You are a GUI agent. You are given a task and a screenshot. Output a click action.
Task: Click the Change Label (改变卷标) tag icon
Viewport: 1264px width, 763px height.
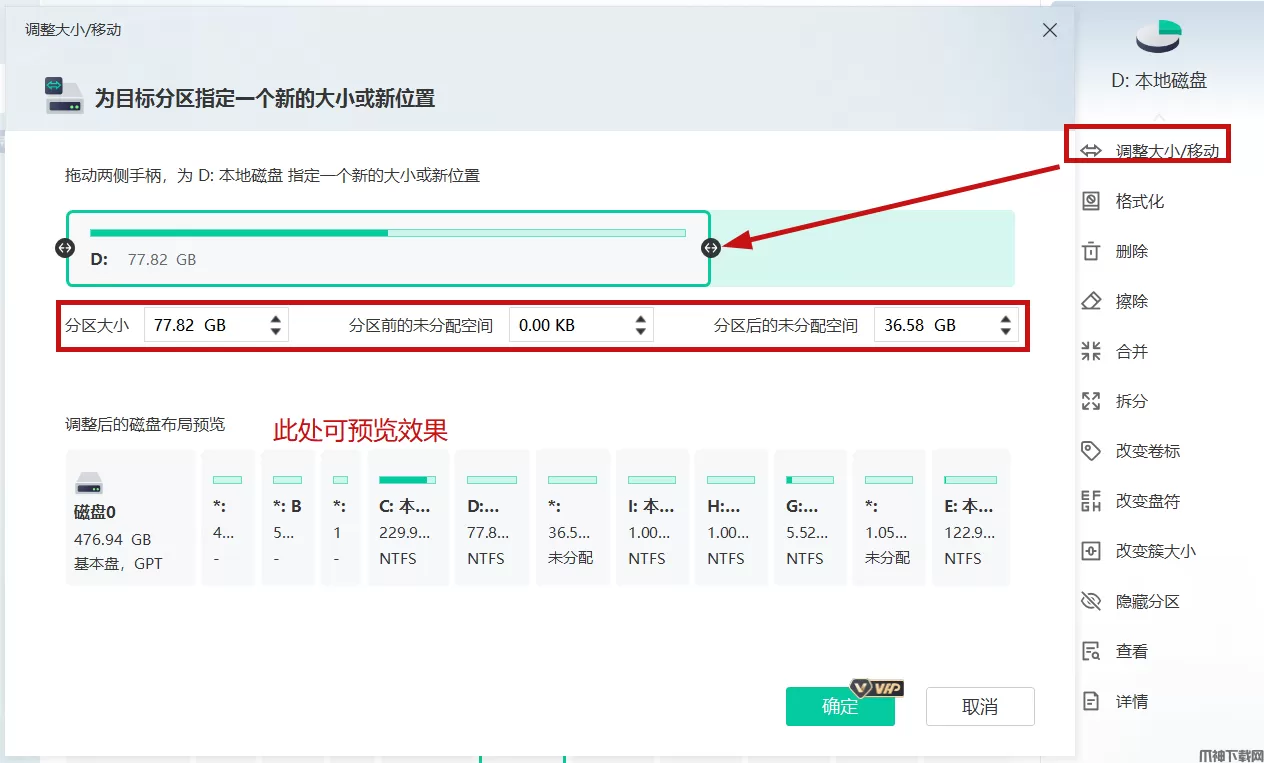coord(1091,451)
